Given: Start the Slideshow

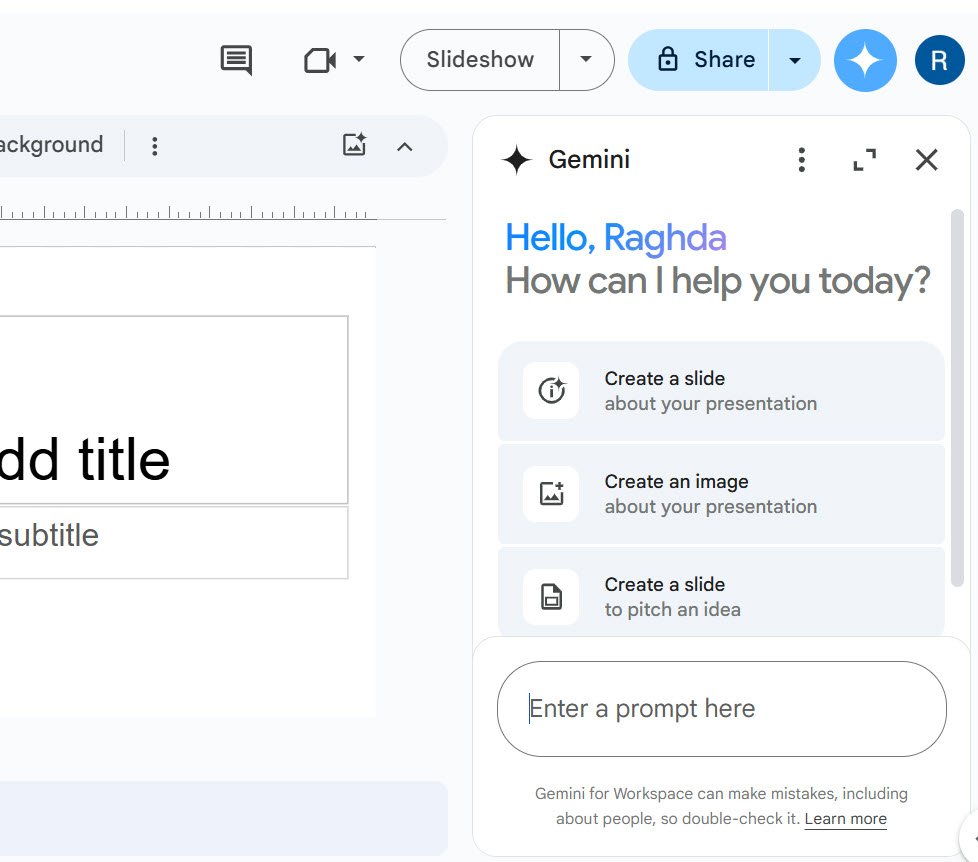Looking at the screenshot, I should [x=480, y=60].
